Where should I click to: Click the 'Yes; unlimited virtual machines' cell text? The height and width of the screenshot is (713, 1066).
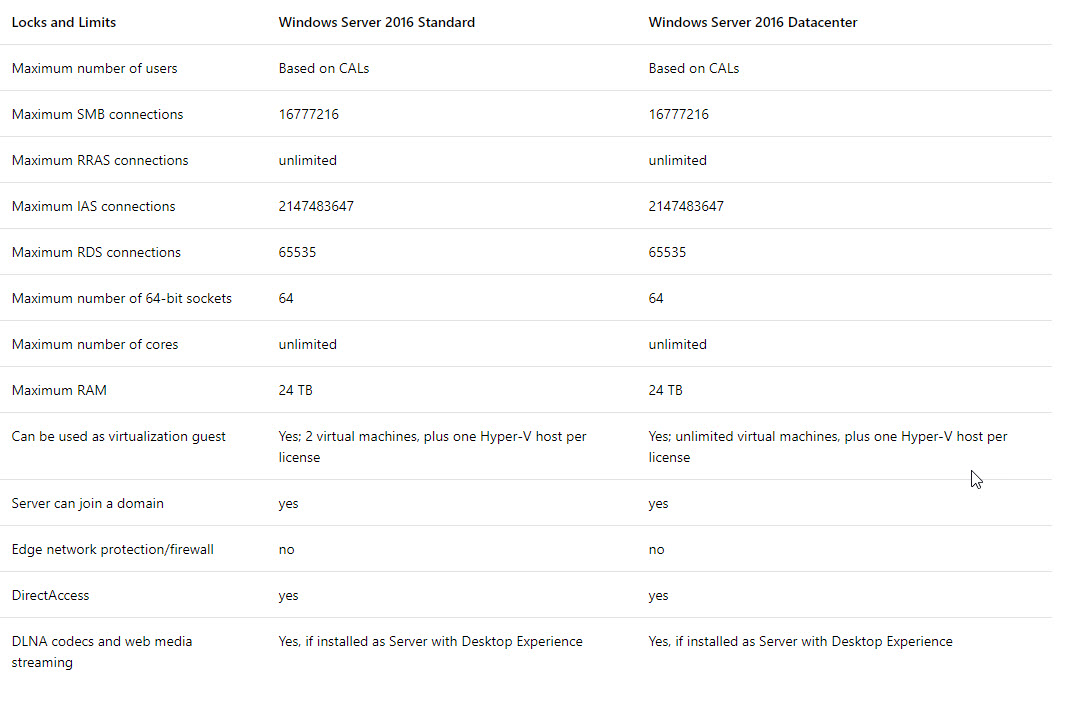(x=828, y=447)
